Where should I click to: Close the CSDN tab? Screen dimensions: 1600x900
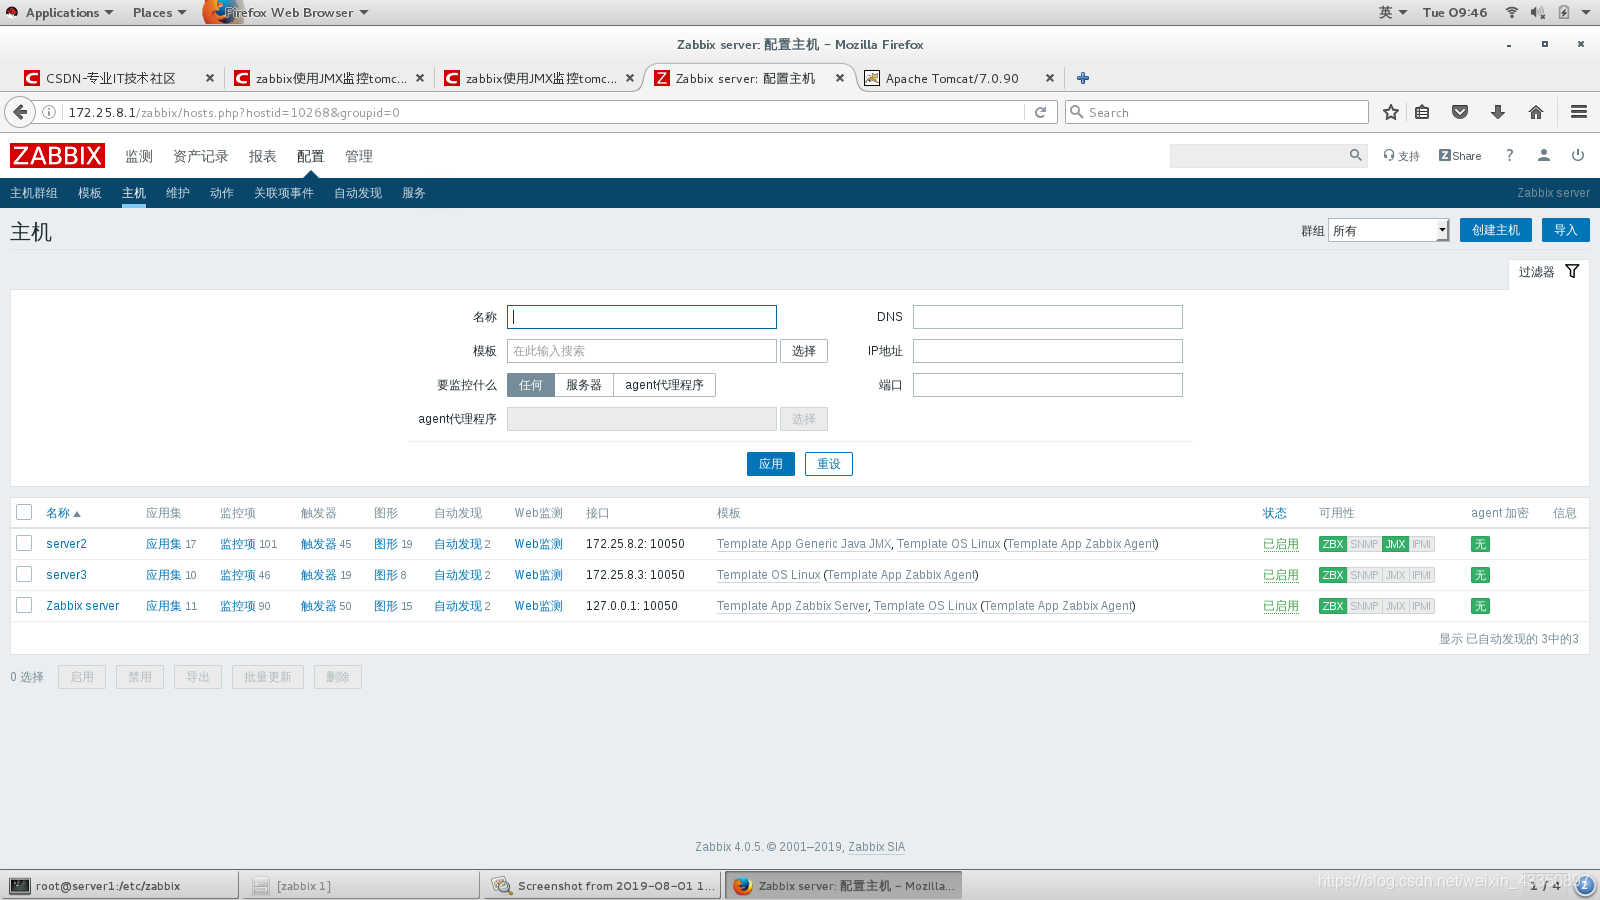click(210, 78)
